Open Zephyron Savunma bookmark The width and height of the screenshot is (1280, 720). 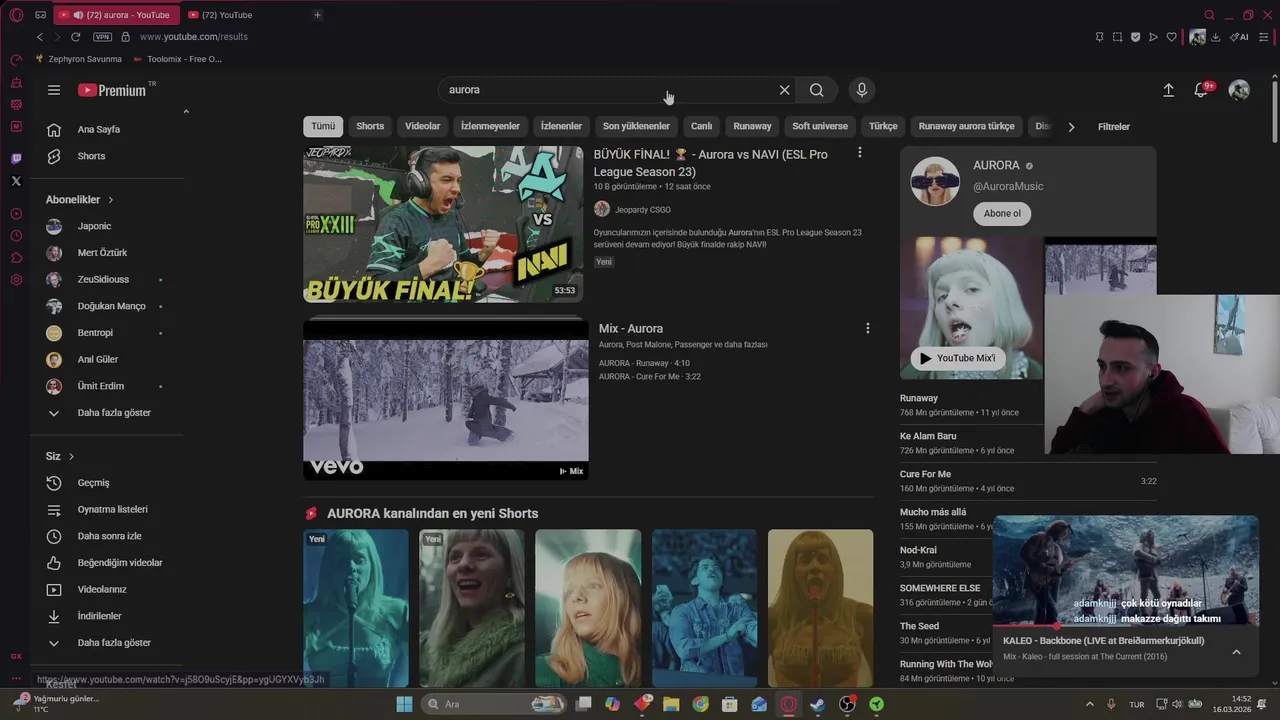[78, 59]
